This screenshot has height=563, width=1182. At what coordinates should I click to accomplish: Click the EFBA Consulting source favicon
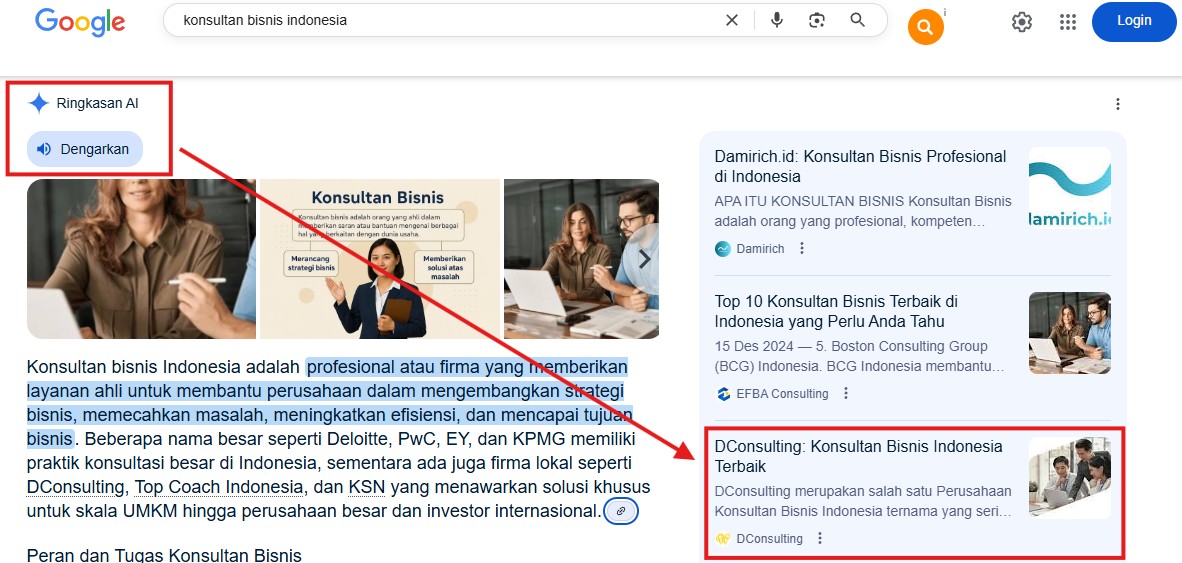tap(724, 393)
